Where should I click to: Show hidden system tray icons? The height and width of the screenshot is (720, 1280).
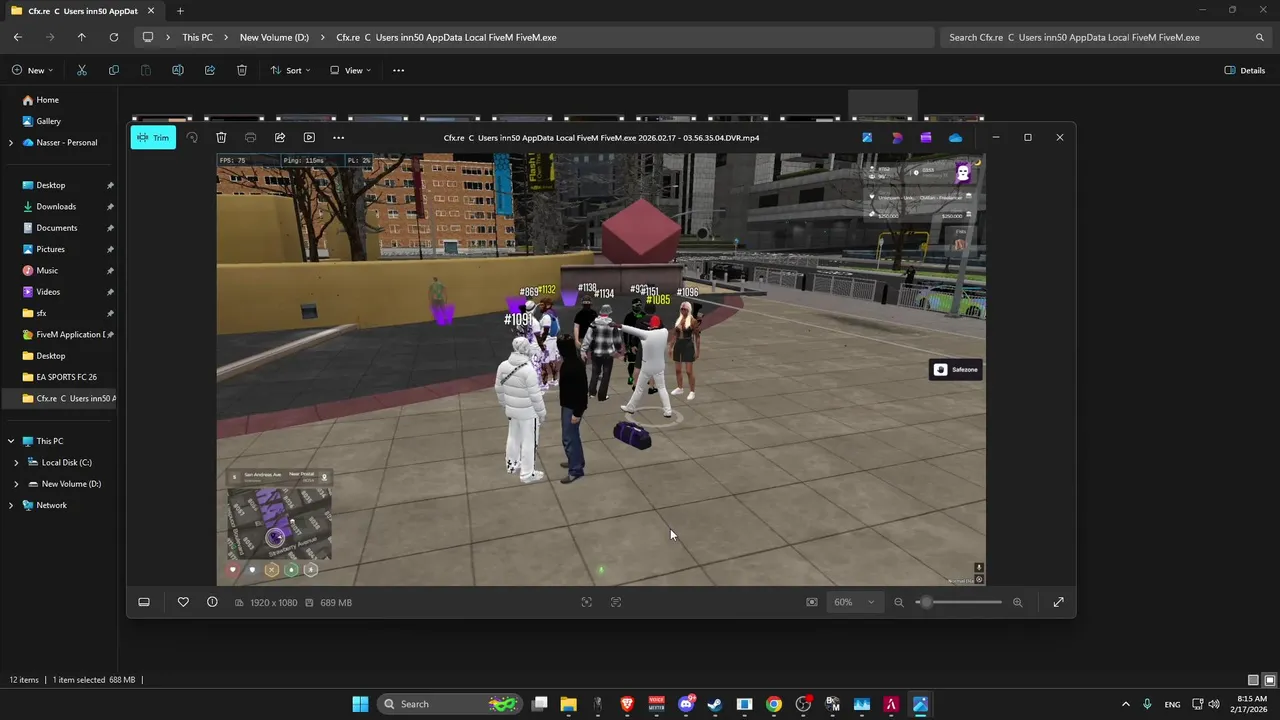click(1125, 704)
